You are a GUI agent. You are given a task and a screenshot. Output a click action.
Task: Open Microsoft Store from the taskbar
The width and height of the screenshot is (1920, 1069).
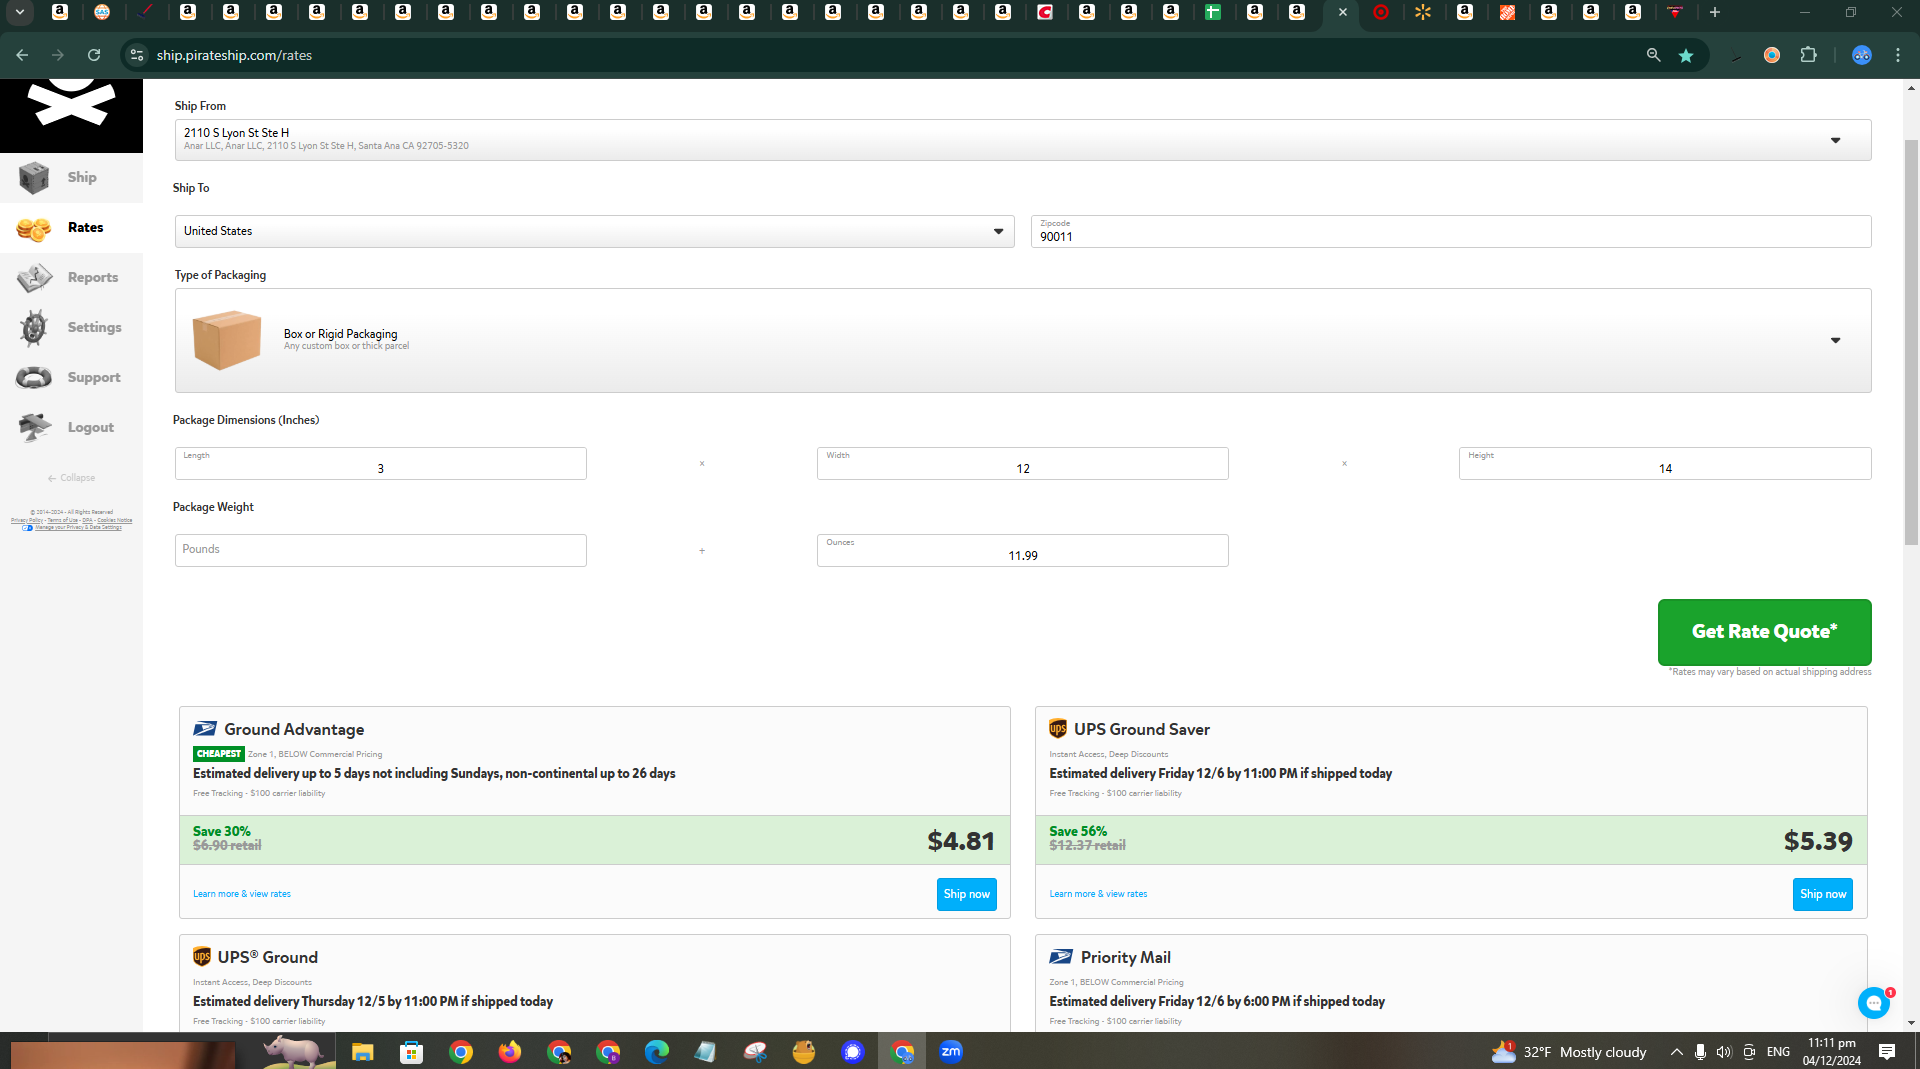[x=411, y=1052]
